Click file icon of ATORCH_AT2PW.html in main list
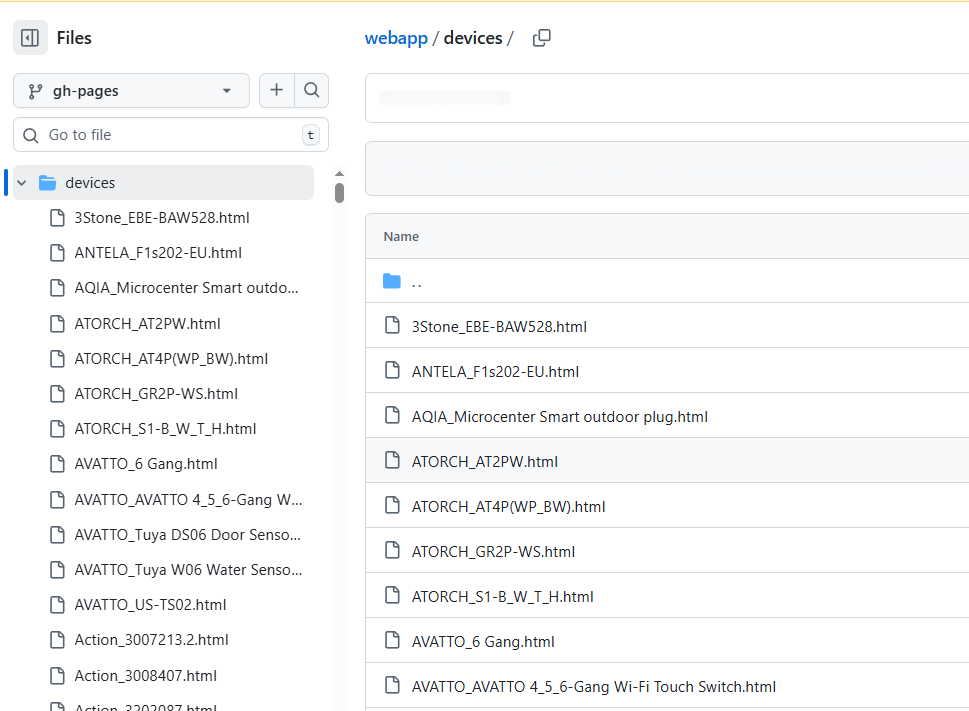 tap(392, 460)
